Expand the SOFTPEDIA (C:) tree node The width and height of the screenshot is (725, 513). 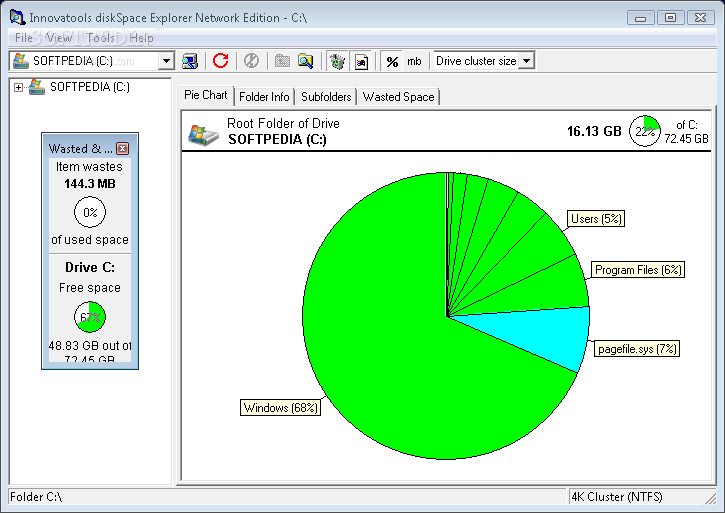click(x=18, y=87)
